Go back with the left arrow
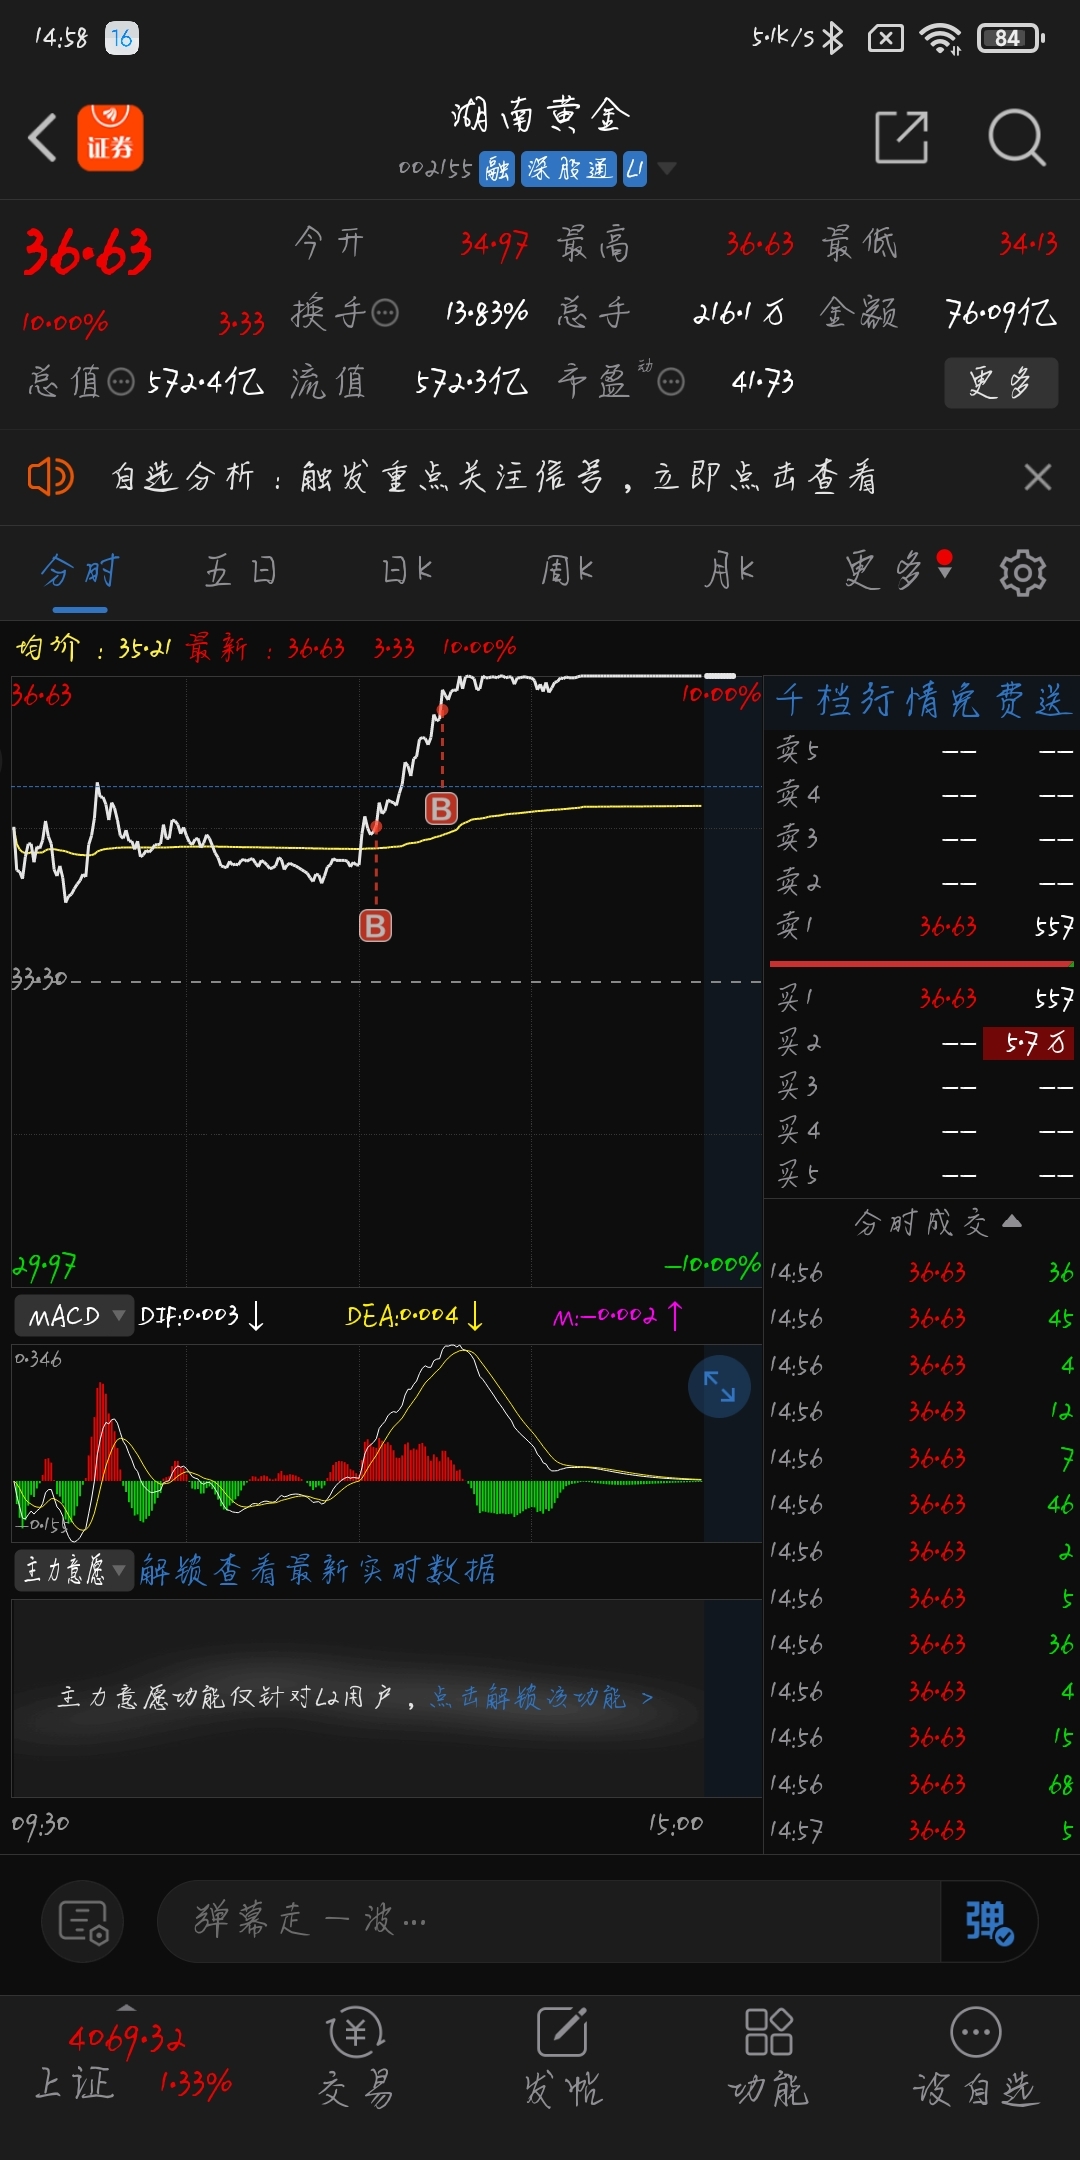Viewport: 1080px width, 2160px height. pyautogui.click(x=42, y=138)
